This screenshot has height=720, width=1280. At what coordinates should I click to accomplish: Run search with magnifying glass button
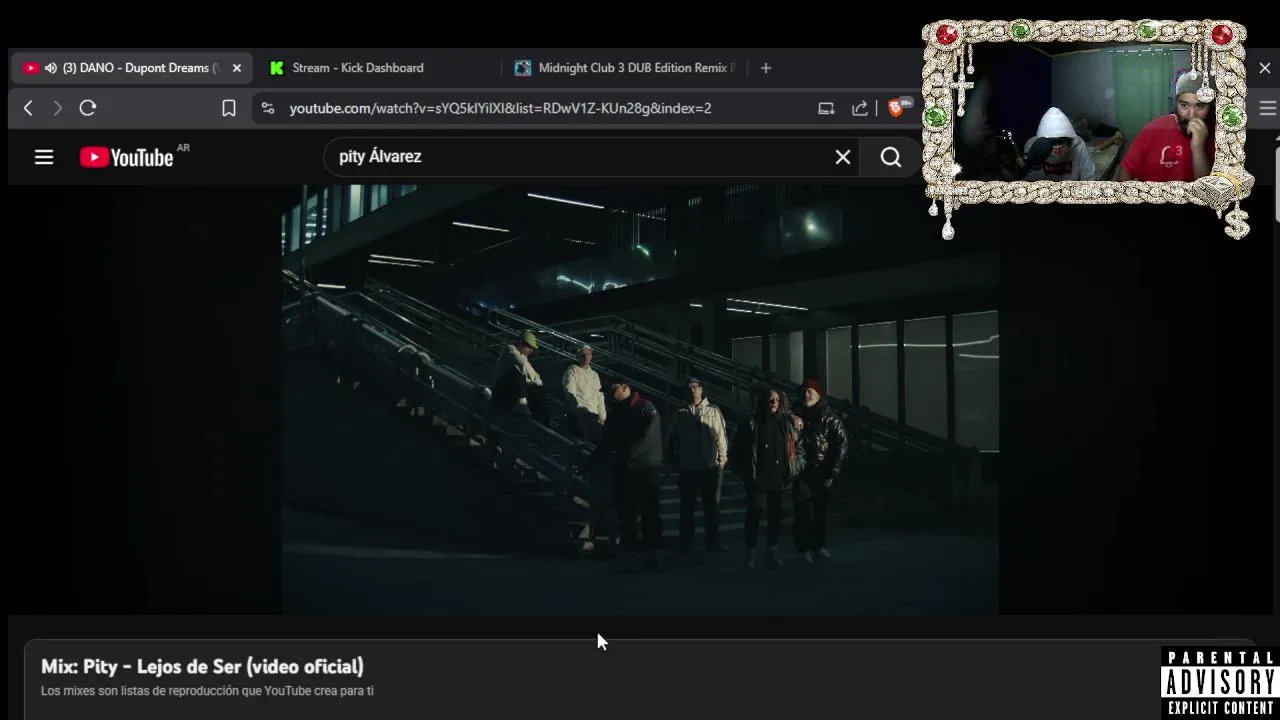[890, 157]
